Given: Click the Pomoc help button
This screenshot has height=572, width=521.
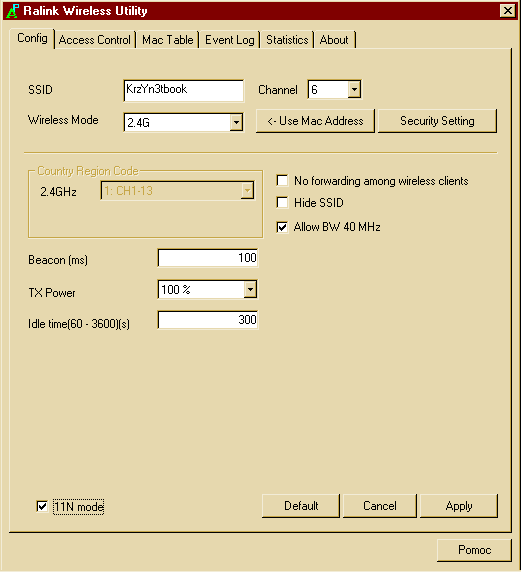Looking at the screenshot, I should click(474, 550).
